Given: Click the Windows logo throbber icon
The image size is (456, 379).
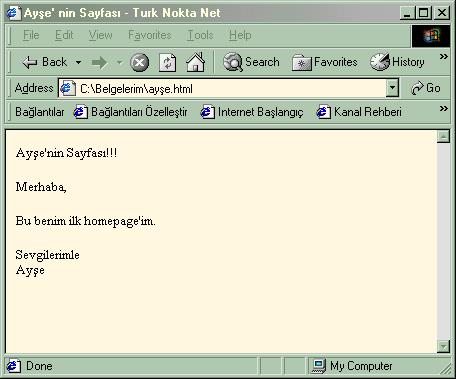Looking at the screenshot, I should (x=431, y=36).
